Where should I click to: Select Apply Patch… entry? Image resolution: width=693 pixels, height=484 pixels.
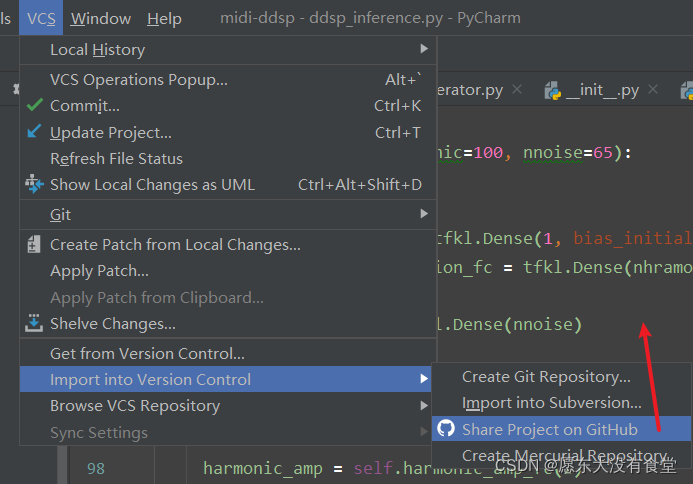click(x=228, y=271)
